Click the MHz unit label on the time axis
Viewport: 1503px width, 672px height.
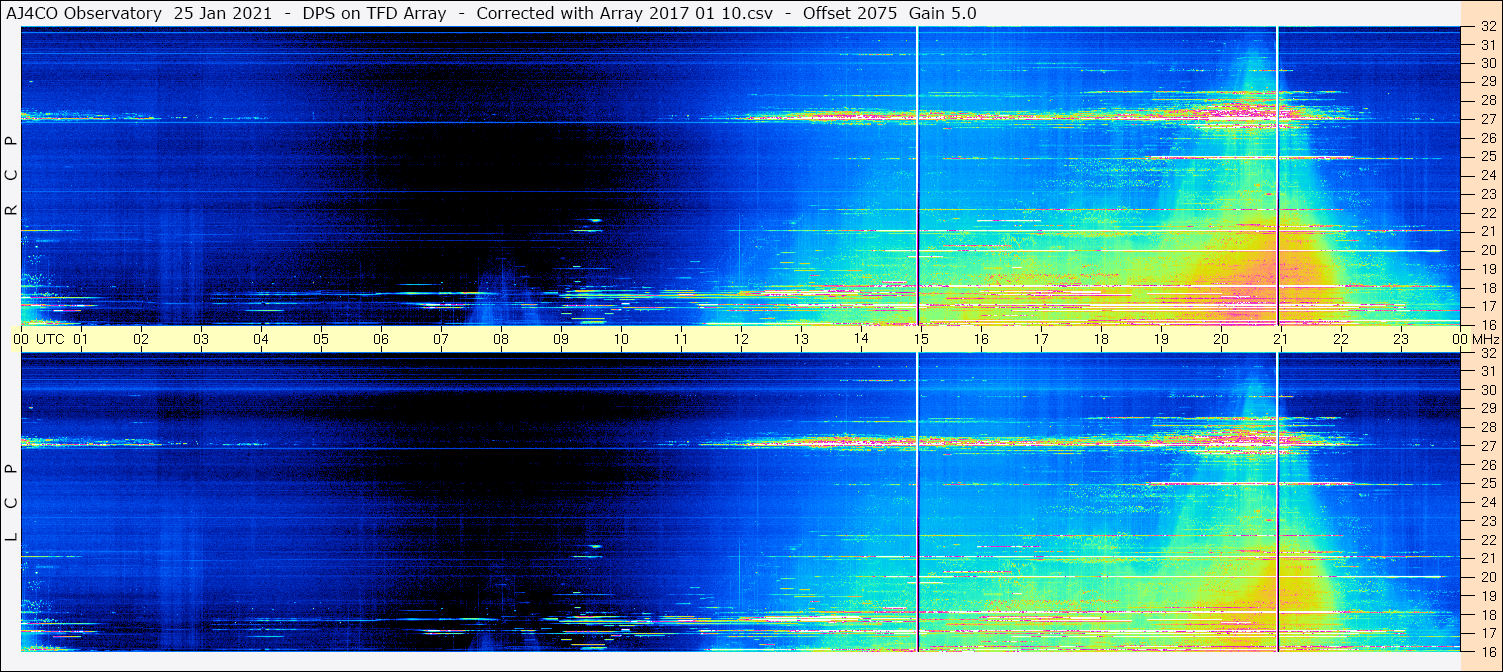pyautogui.click(x=1485, y=339)
